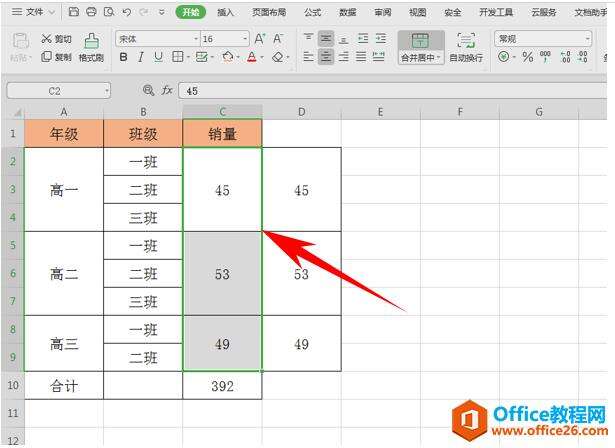Click the Save icon in quick access toolbar
Viewport: 615px width, 448px height.
click(x=74, y=12)
